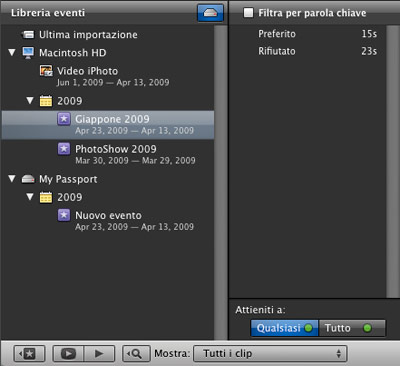Click the My Passport drive icon
Screen dimensions: 400x366
28,179
